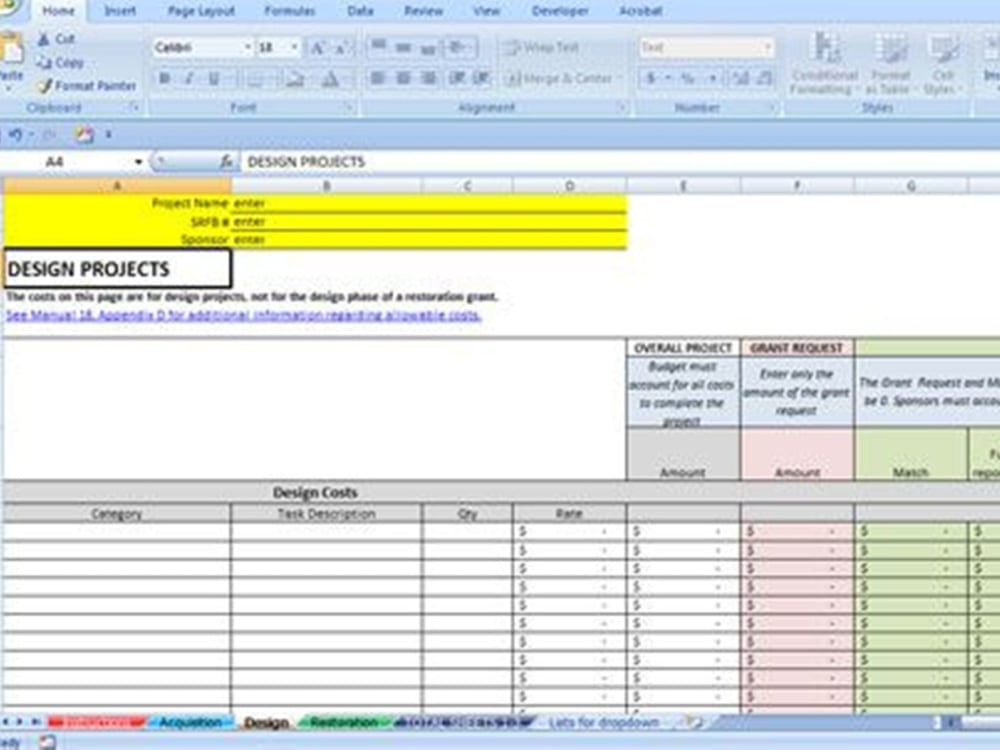Click Increase Decimal icon
Image resolution: width=1000 pixels, height=750 pixels.
740,78
